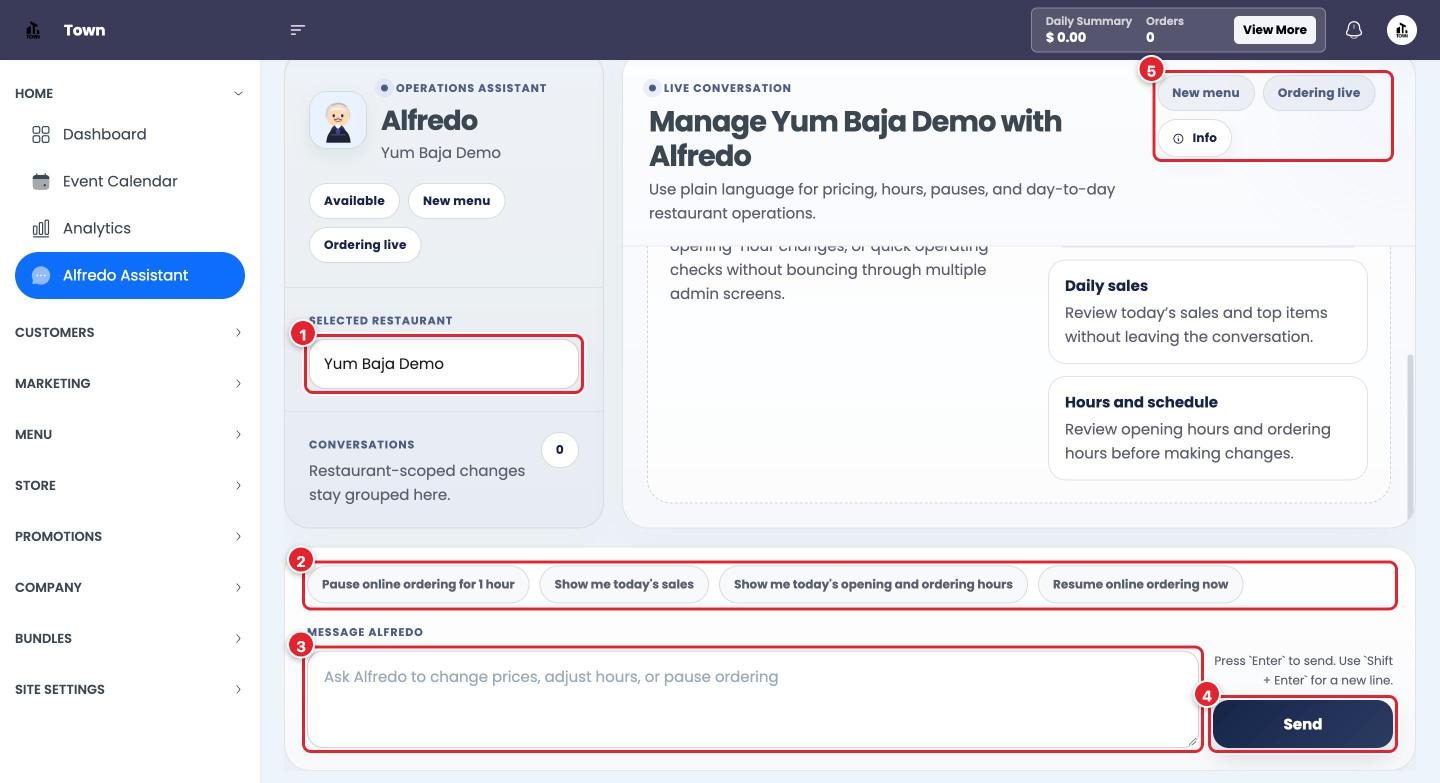Viewport: 1440px width, 783px height.
Task: Select the Alfredo Assistant menu item
Action: [x=130, y=275]
